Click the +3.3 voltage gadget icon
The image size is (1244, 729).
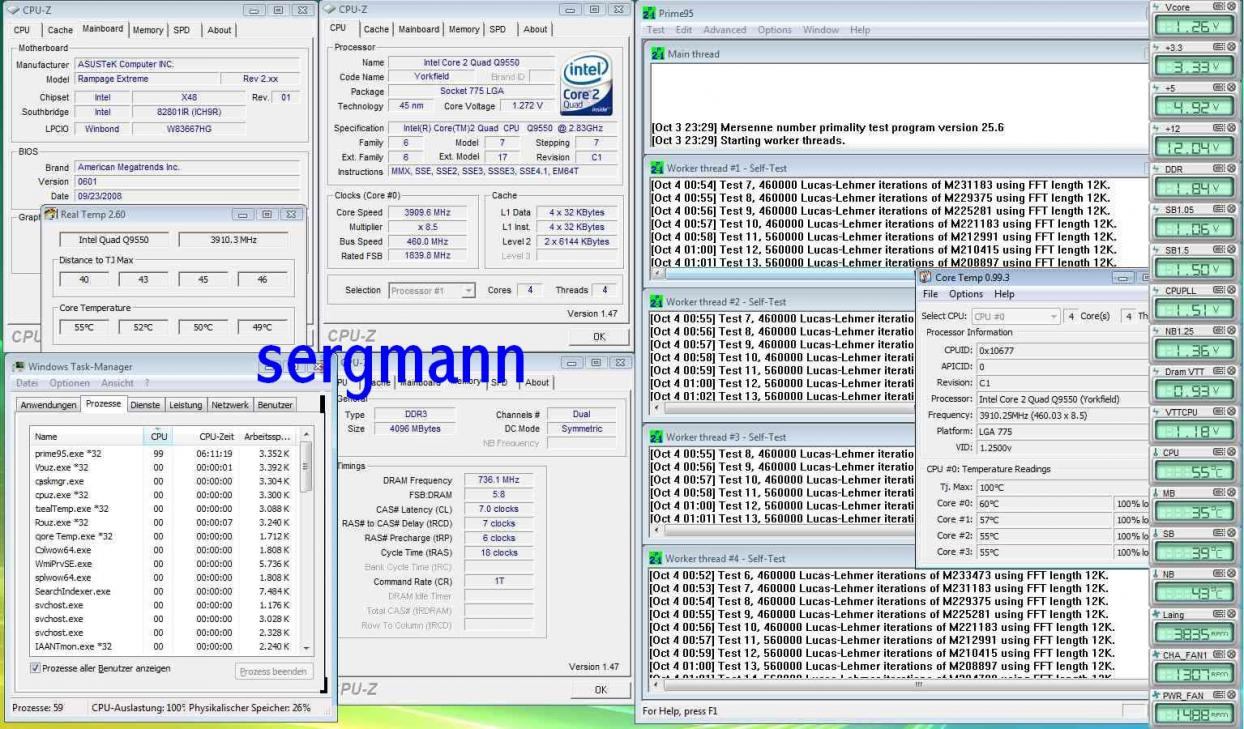(1157, 47)
